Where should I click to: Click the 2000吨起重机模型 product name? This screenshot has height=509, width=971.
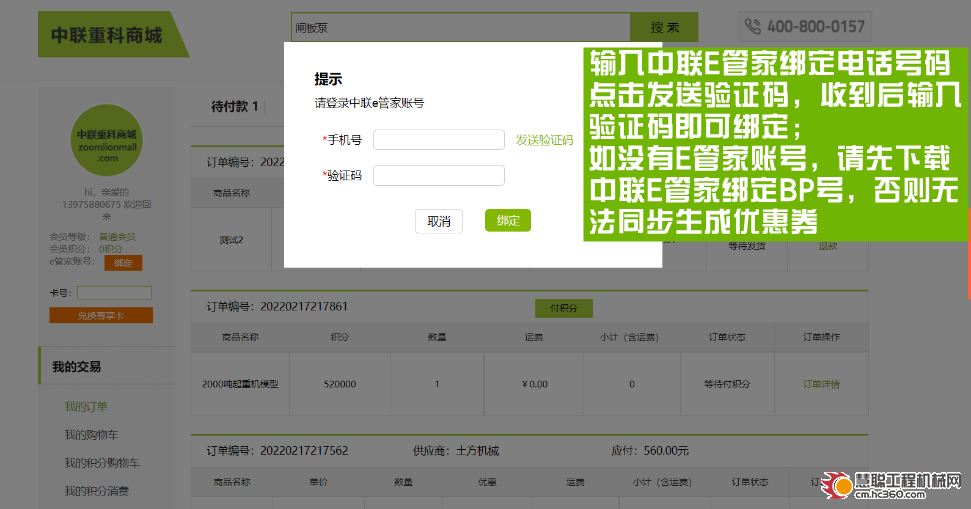(240, 385)
